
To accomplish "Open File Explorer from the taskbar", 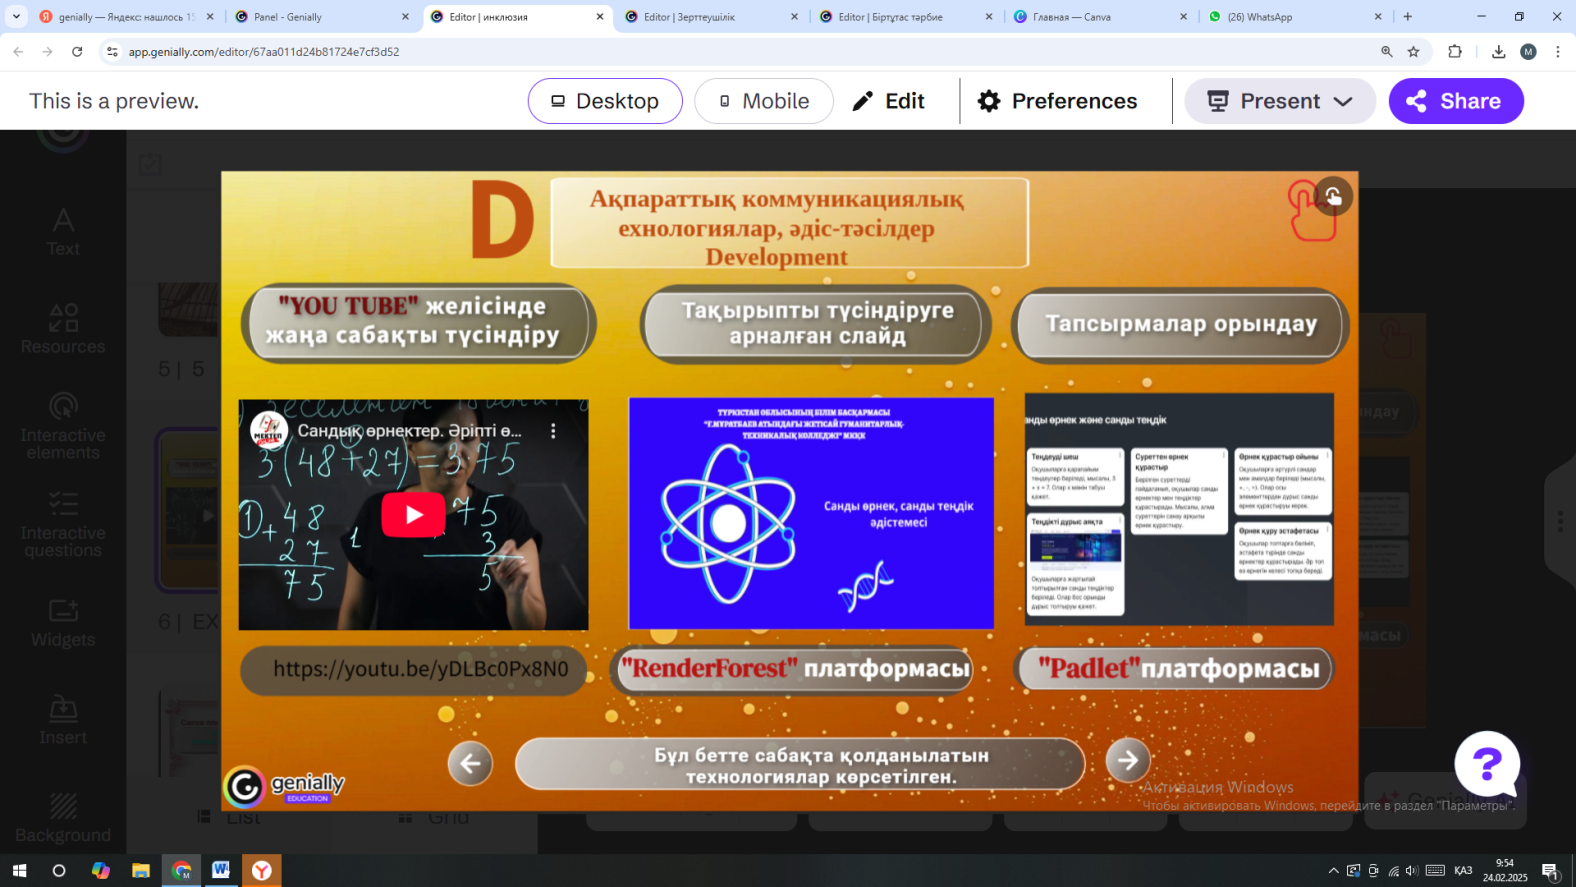I will coord(141,871).
